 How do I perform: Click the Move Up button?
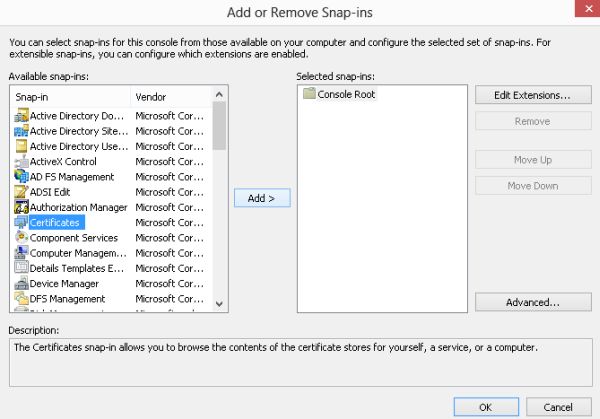[533, 160]
